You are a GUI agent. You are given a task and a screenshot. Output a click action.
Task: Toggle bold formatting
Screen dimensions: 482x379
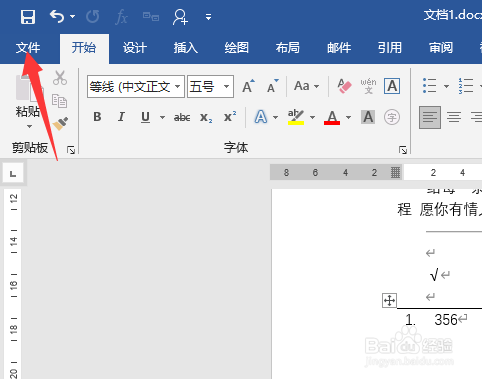[97, 117]
